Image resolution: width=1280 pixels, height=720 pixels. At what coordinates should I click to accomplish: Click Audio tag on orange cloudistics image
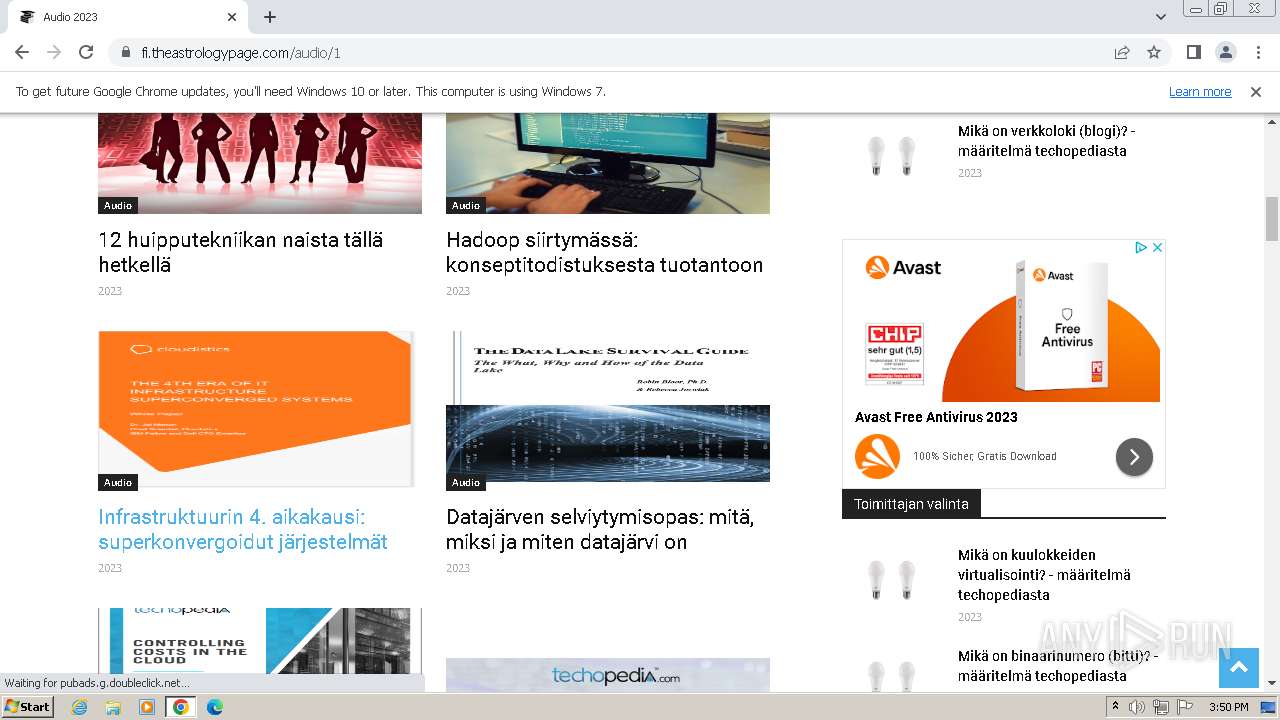coord(118,482)
